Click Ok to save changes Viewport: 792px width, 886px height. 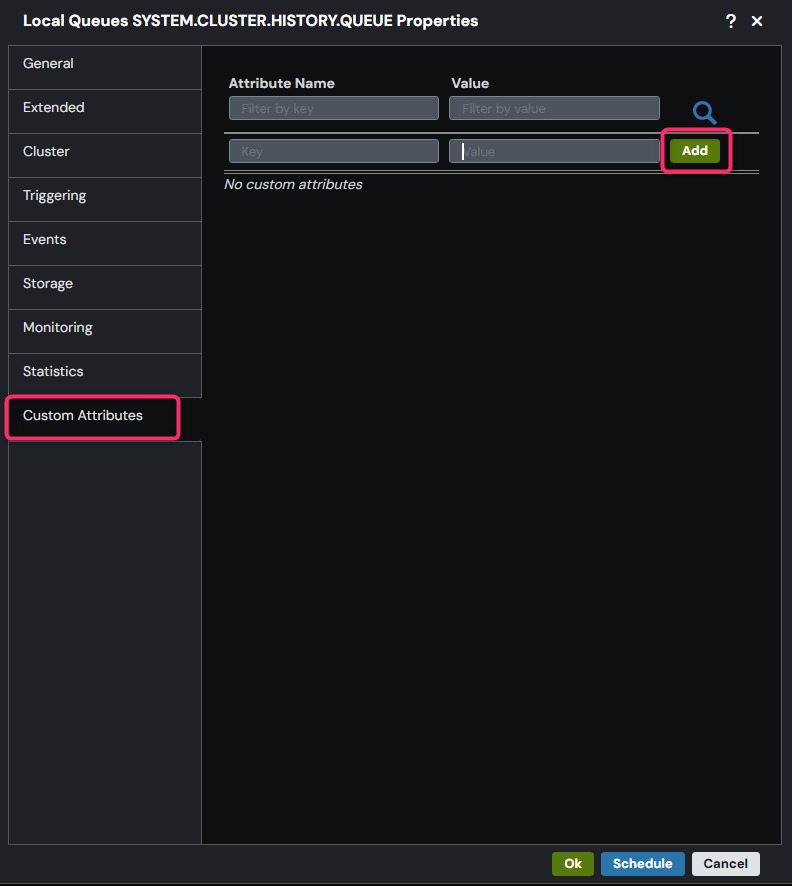pyautogui.click(x=572, y=863)
